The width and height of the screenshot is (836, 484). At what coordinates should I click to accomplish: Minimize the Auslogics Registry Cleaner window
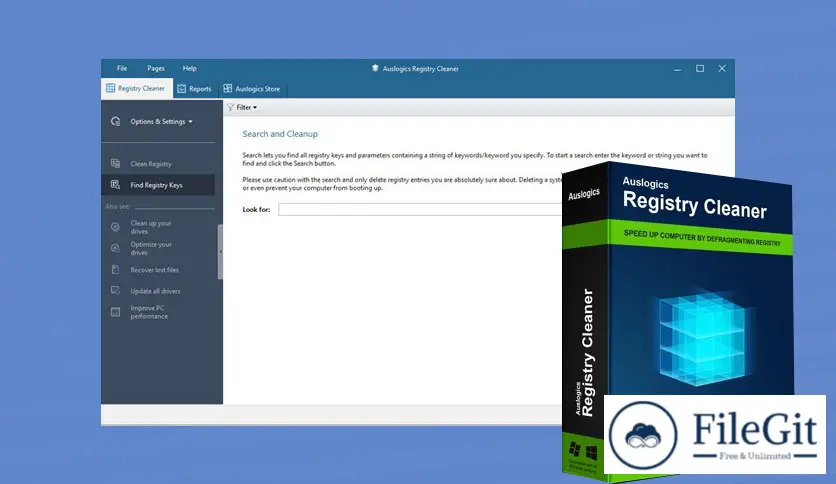click(x=677, y=69)
